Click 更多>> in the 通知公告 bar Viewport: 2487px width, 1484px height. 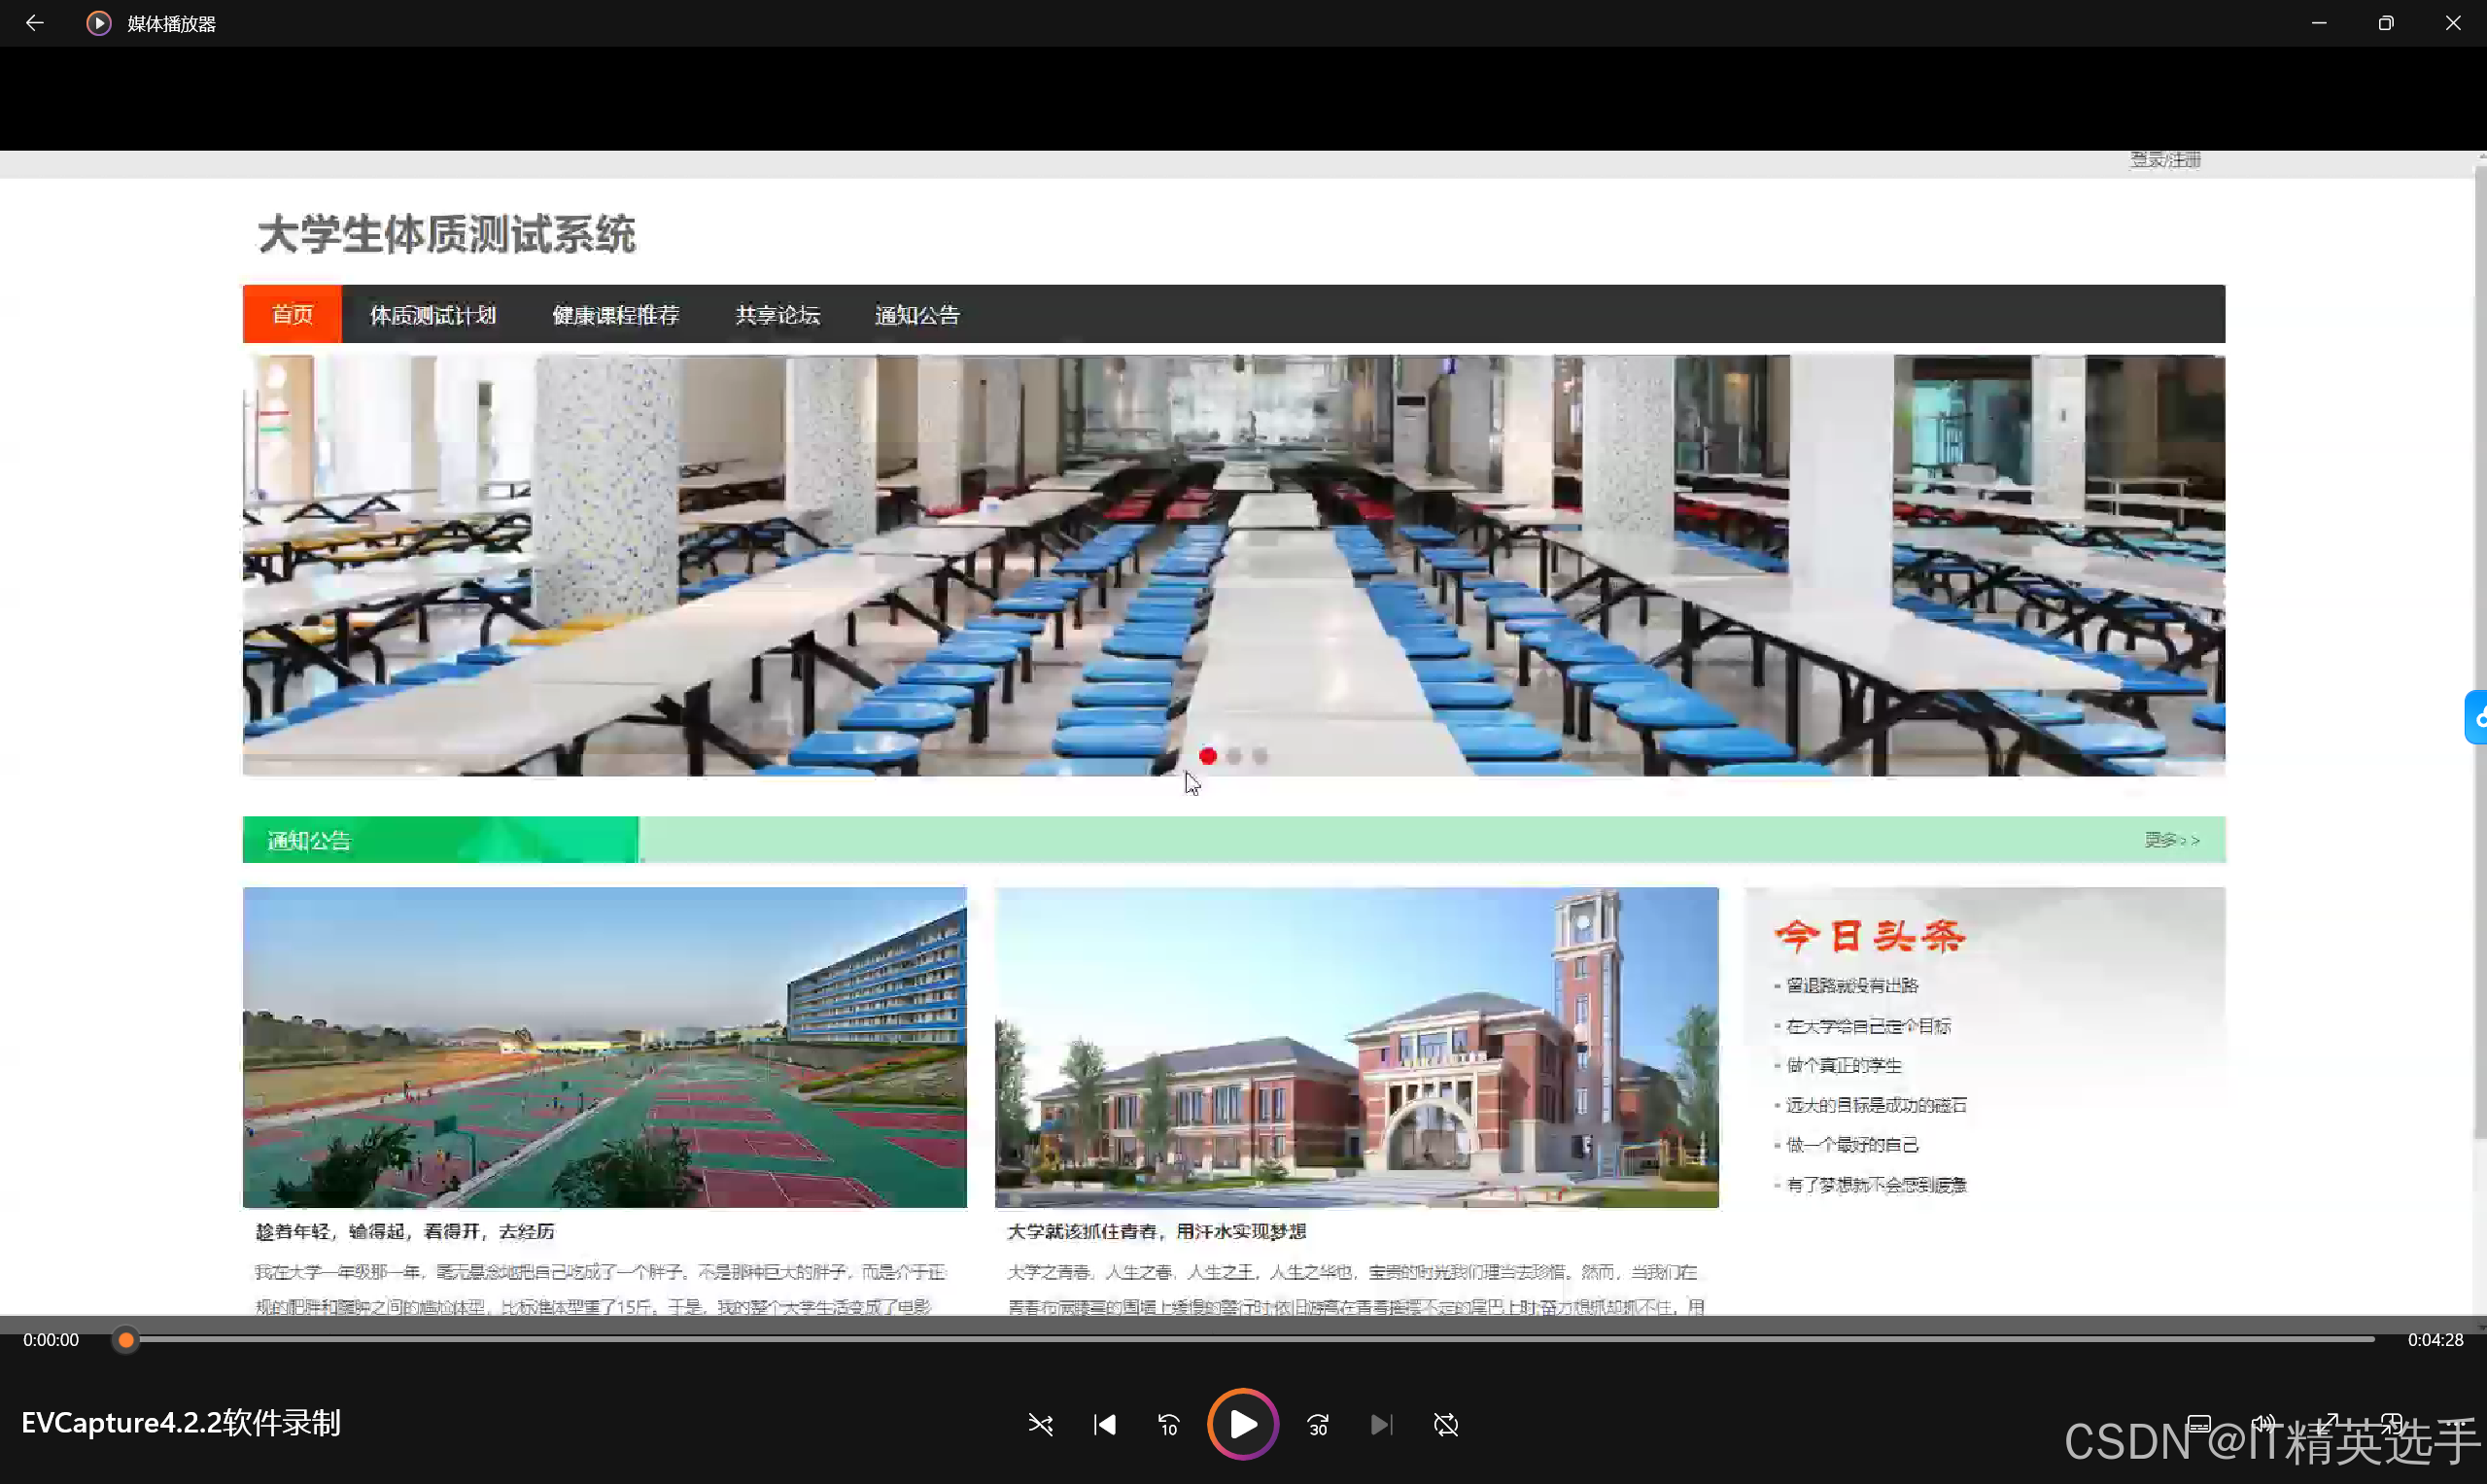[2171, 840]
